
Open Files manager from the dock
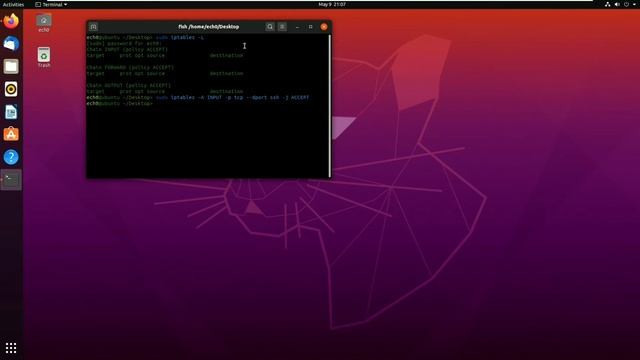click(11, 66)
